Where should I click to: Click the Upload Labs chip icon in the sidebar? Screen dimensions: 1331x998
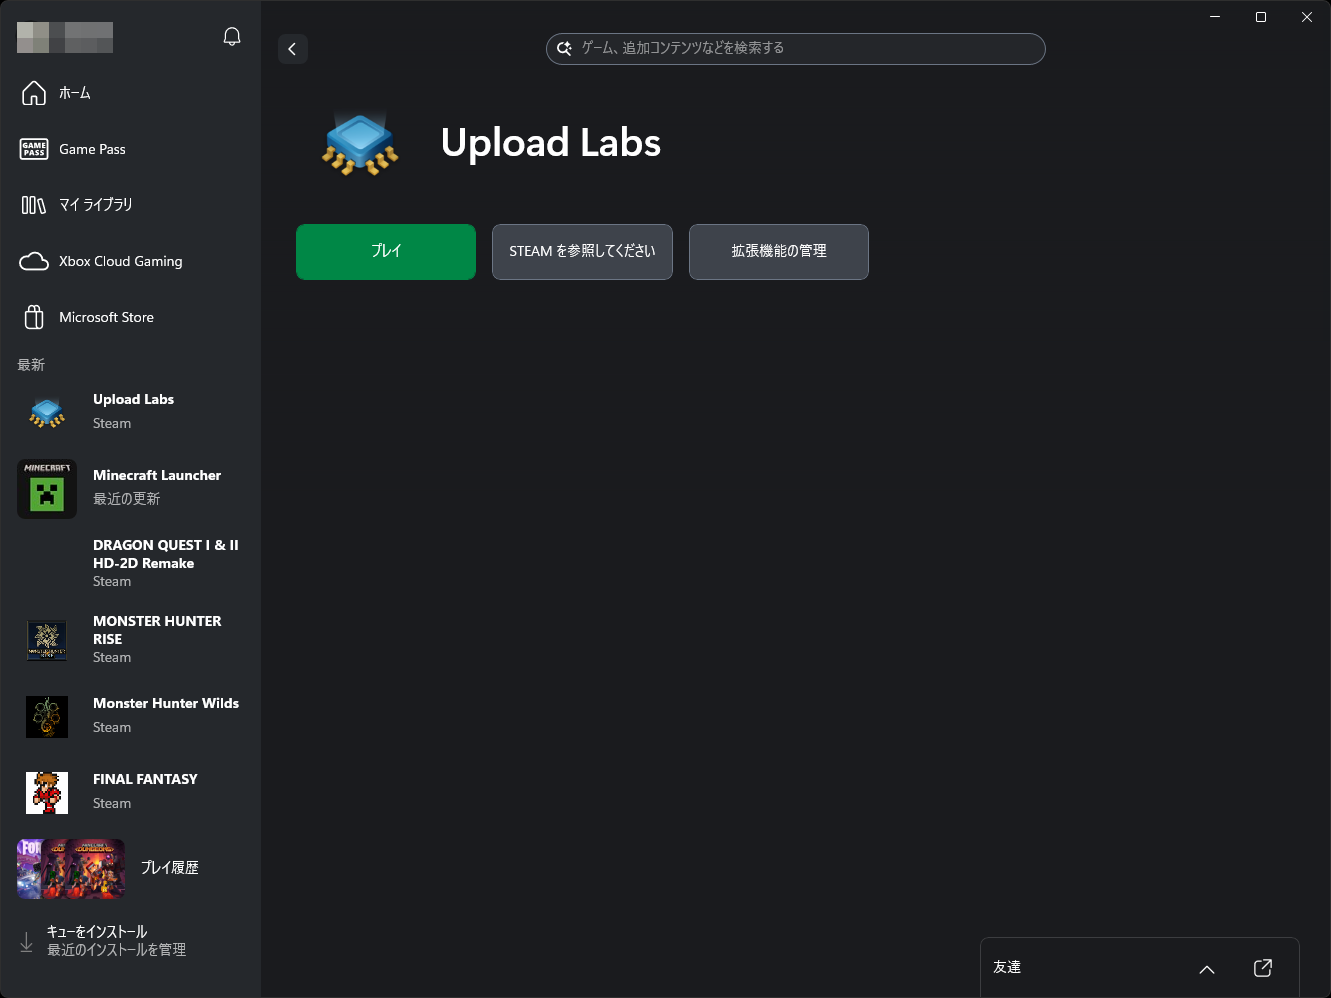pyautogui.click(x=46, y=411)
